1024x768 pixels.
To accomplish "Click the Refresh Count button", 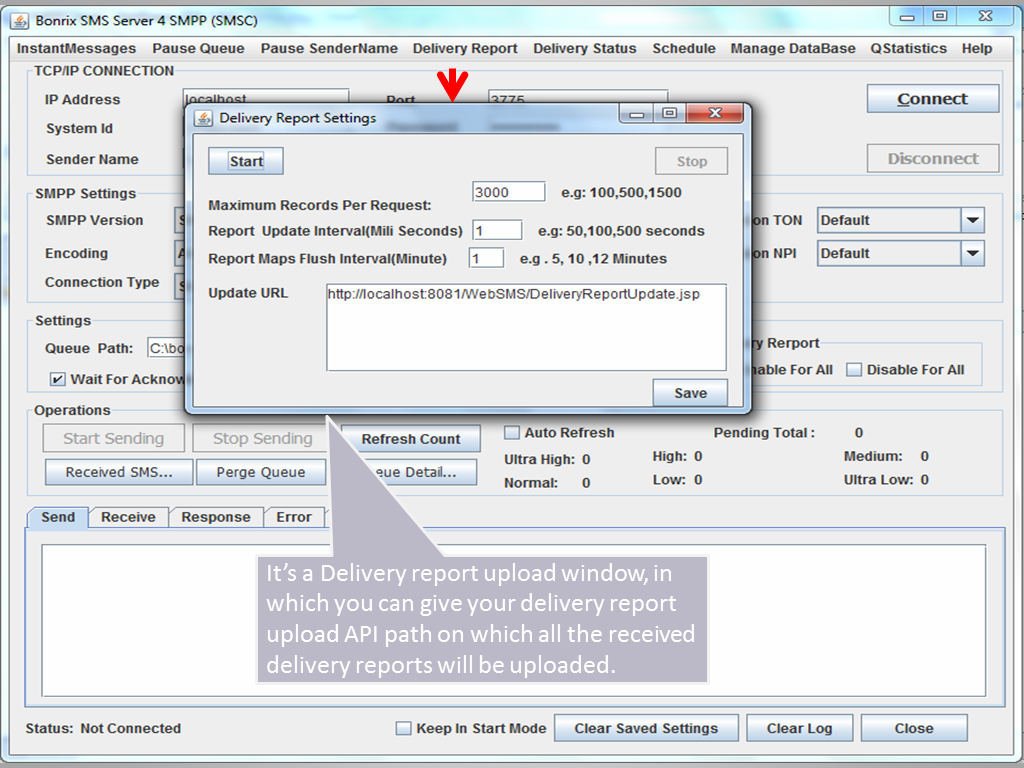I will [x=411, y=439].
